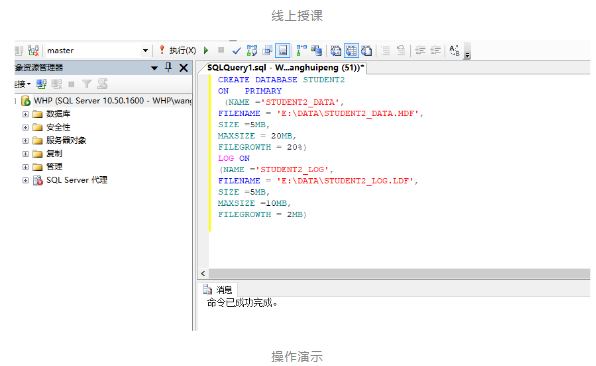Open the 连接 connect dropdown
Image resolution: width=596 pixels, height=366 pixels.
tap(23, 84)
